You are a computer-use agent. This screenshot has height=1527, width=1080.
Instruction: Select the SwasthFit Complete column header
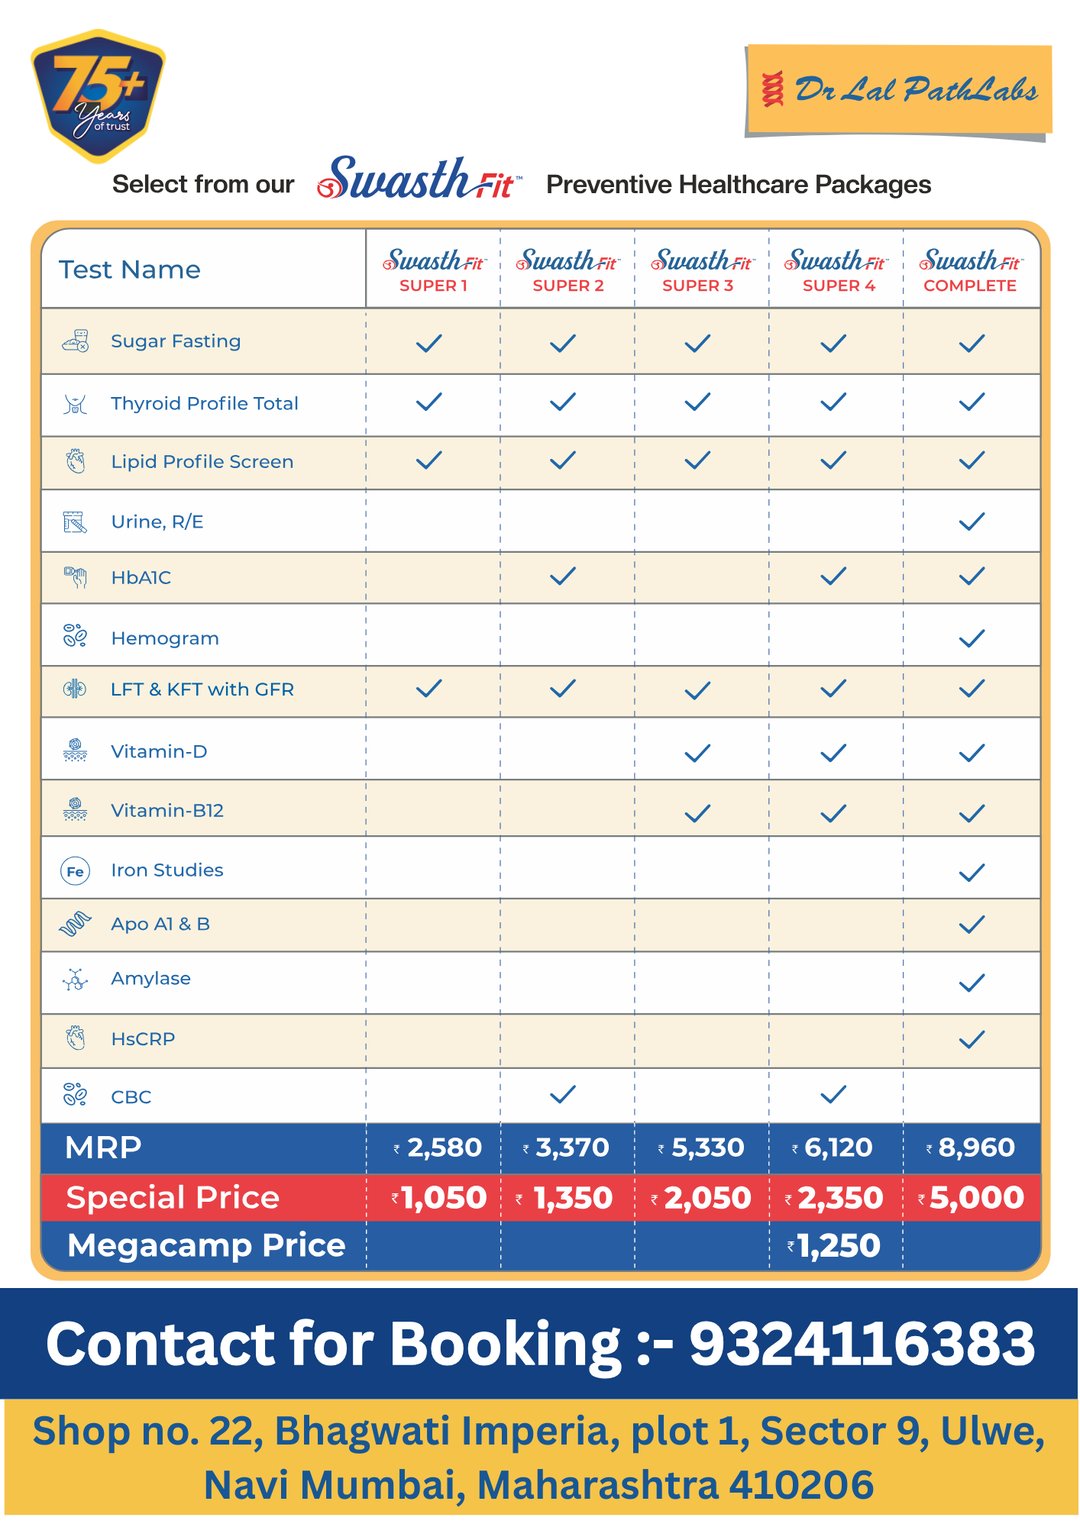970,271
